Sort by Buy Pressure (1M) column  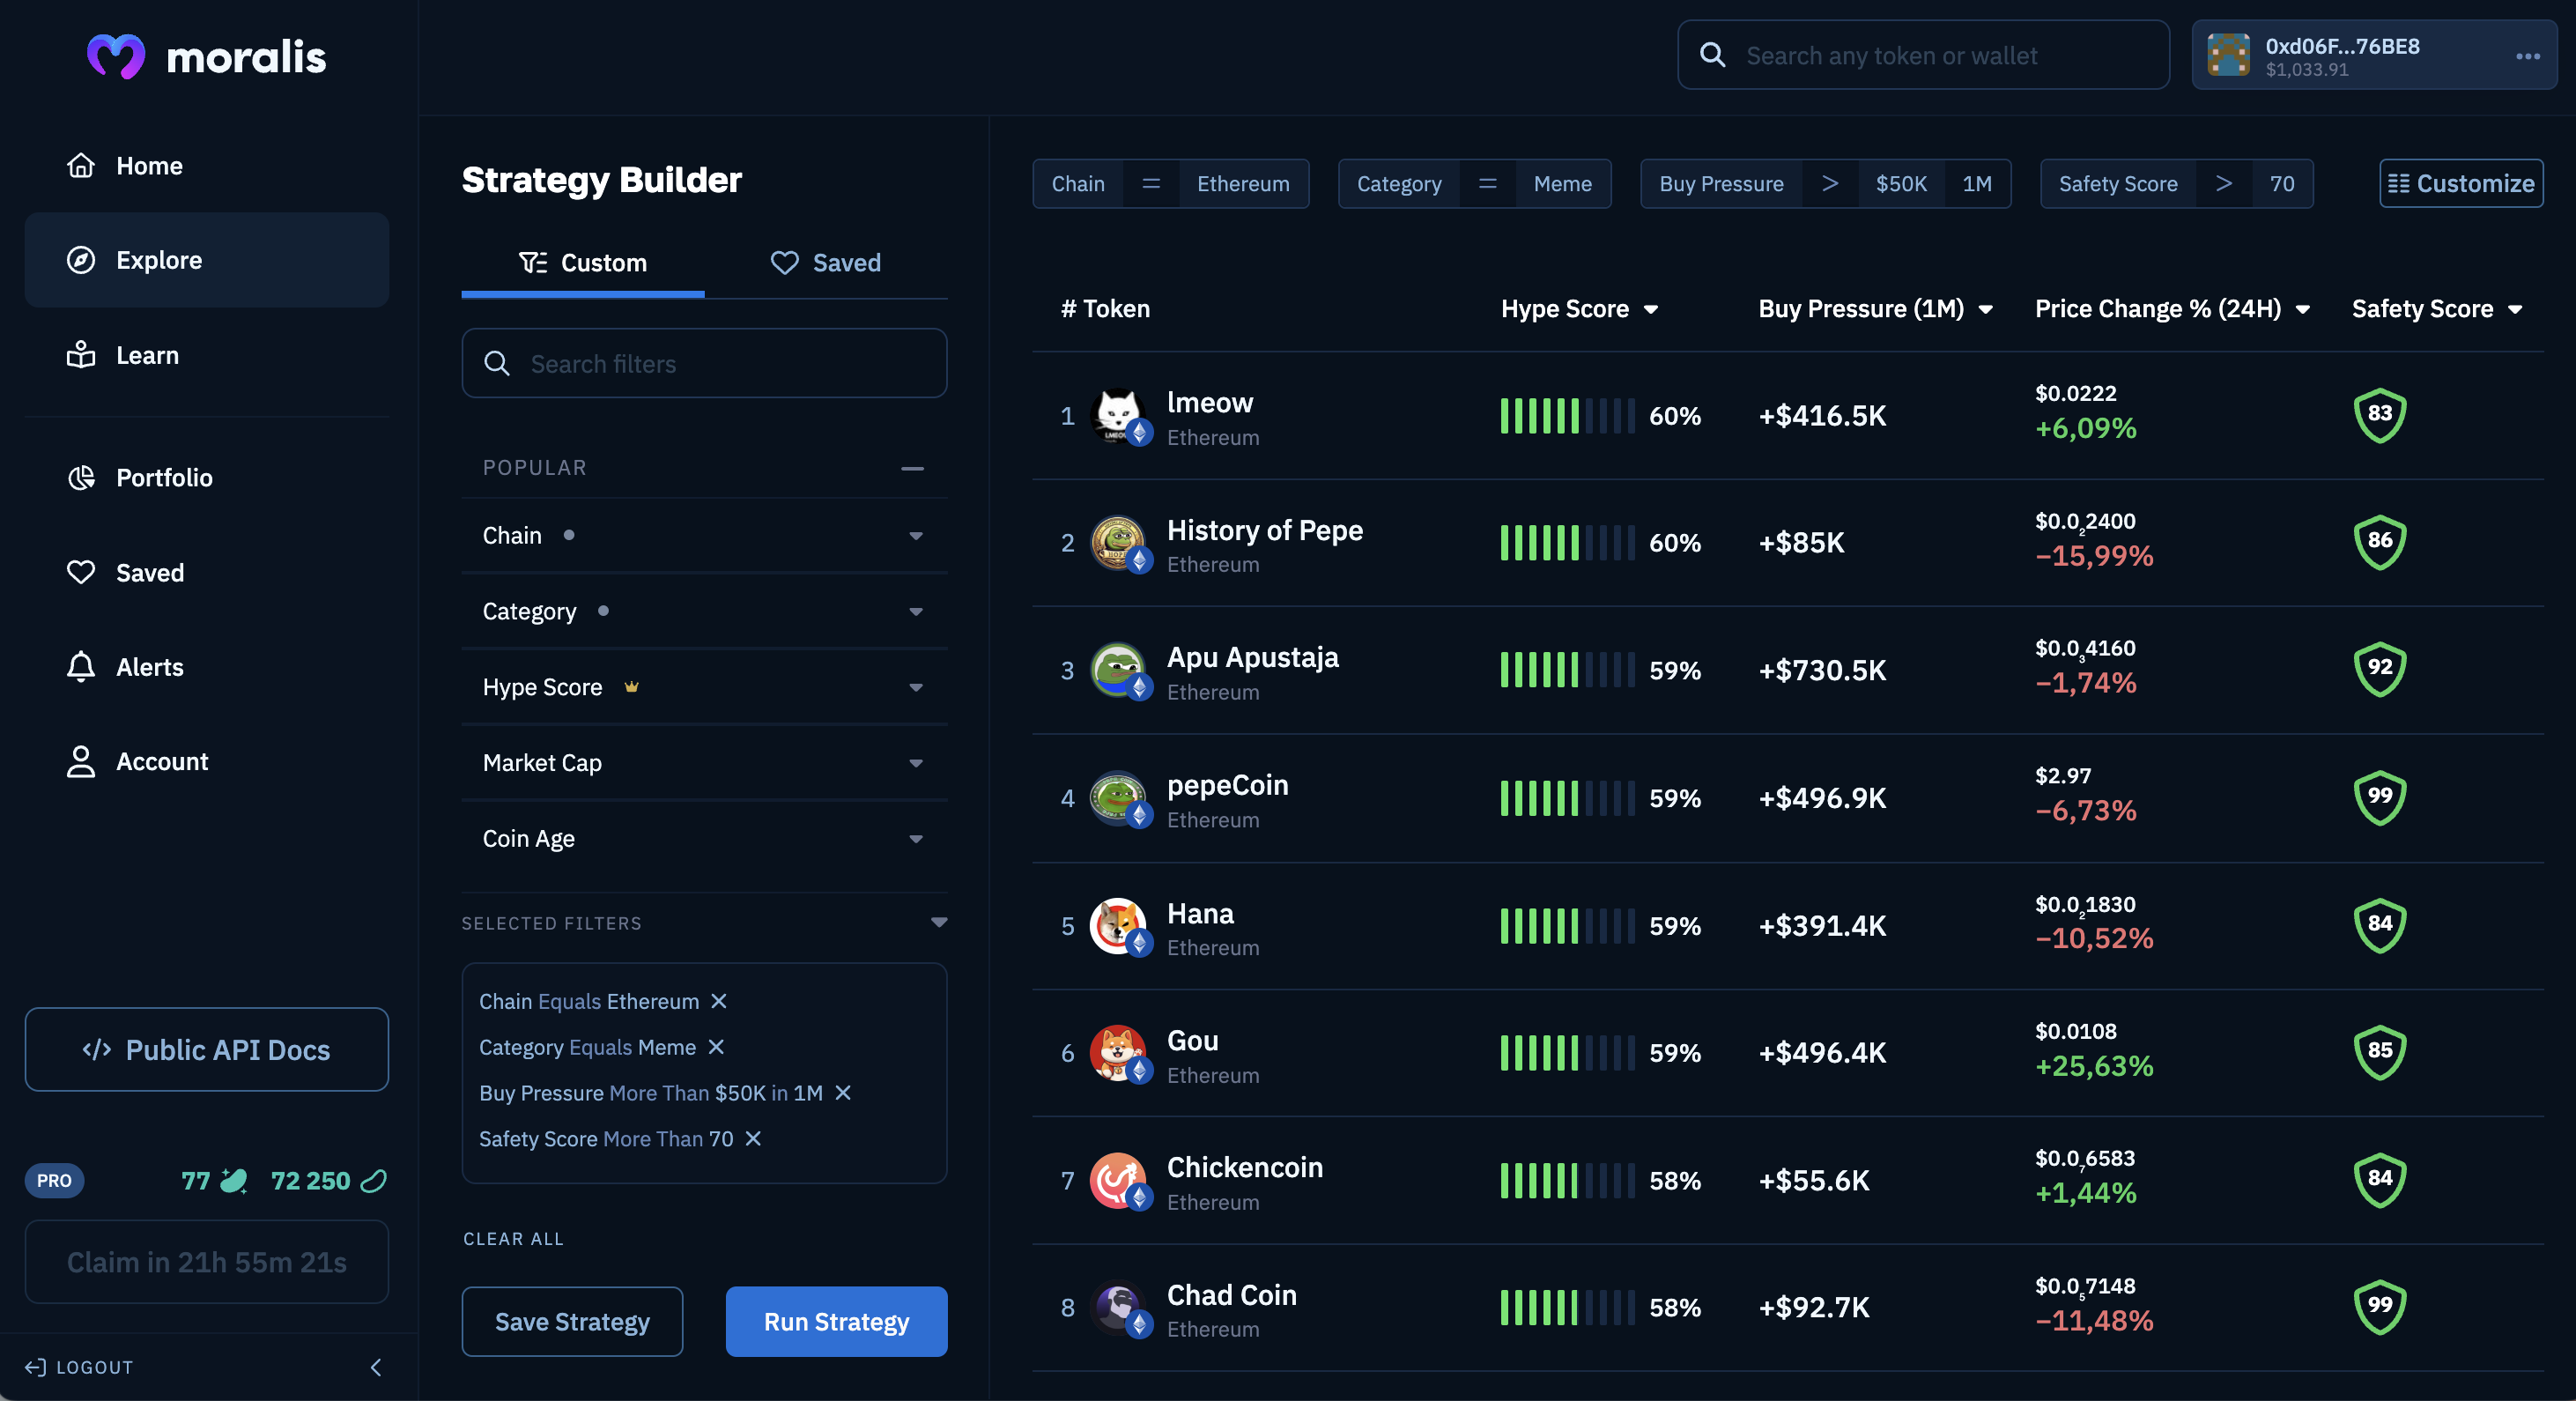click(x=1876, y=309)
